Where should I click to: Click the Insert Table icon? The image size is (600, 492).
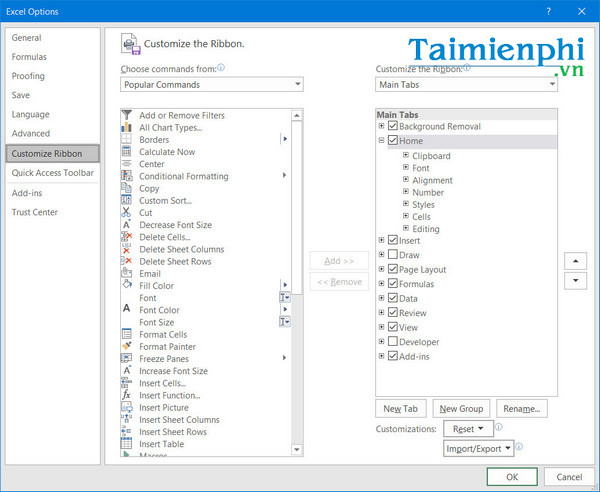[127, 444]
